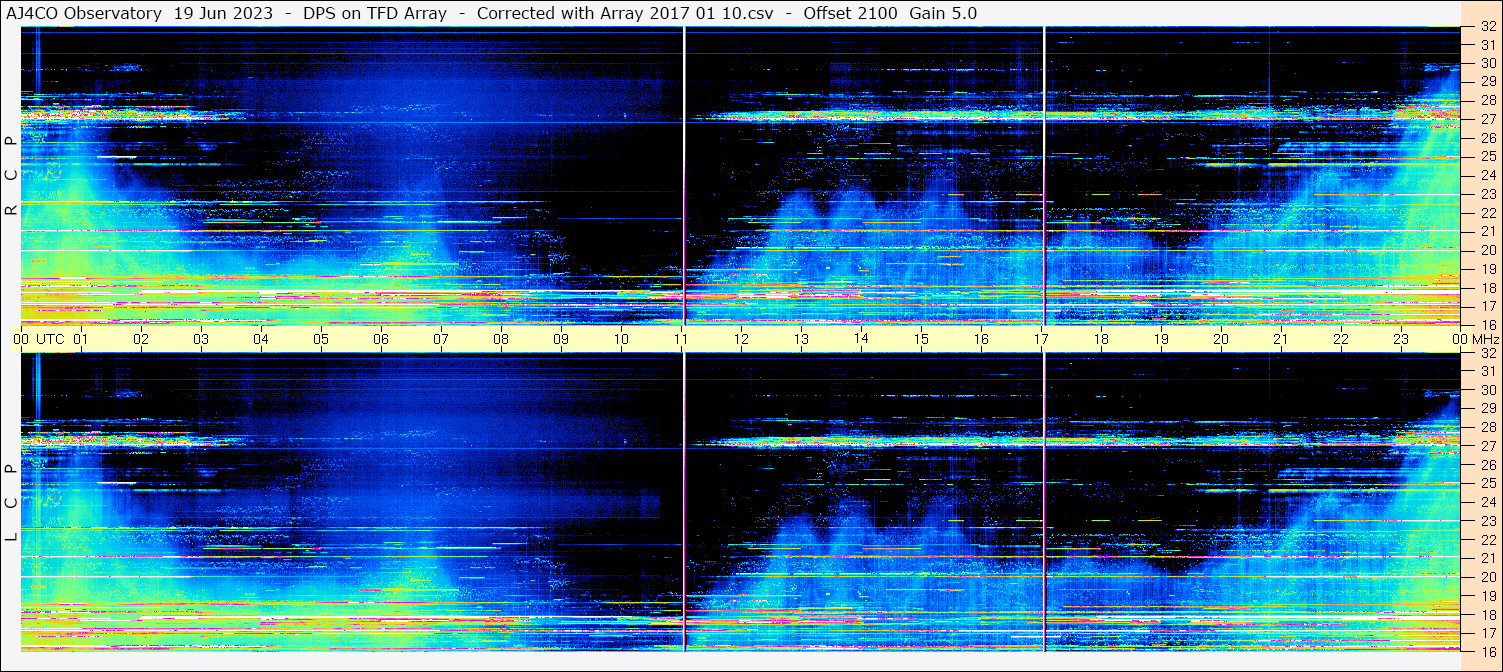Click the 17 UTC white marker in LCP panel
The height and width of the screenshot is (672, 1503).
(x=1044, y=503)
